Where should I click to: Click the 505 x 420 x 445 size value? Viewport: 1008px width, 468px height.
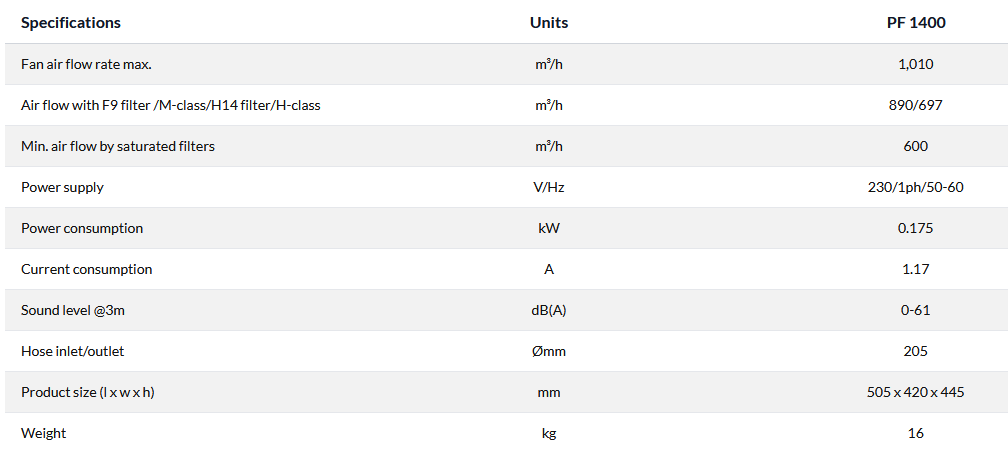tap(915, 392)
